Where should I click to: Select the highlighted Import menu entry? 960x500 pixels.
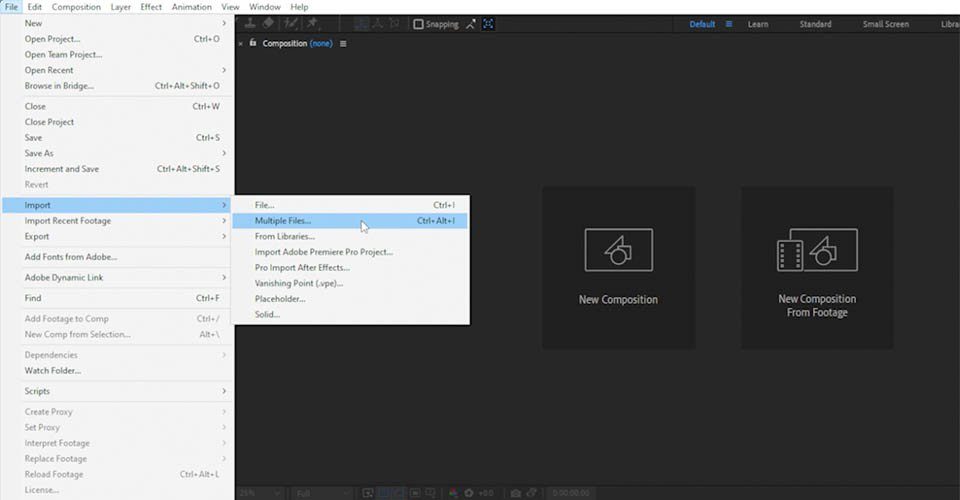pos(118,205)
